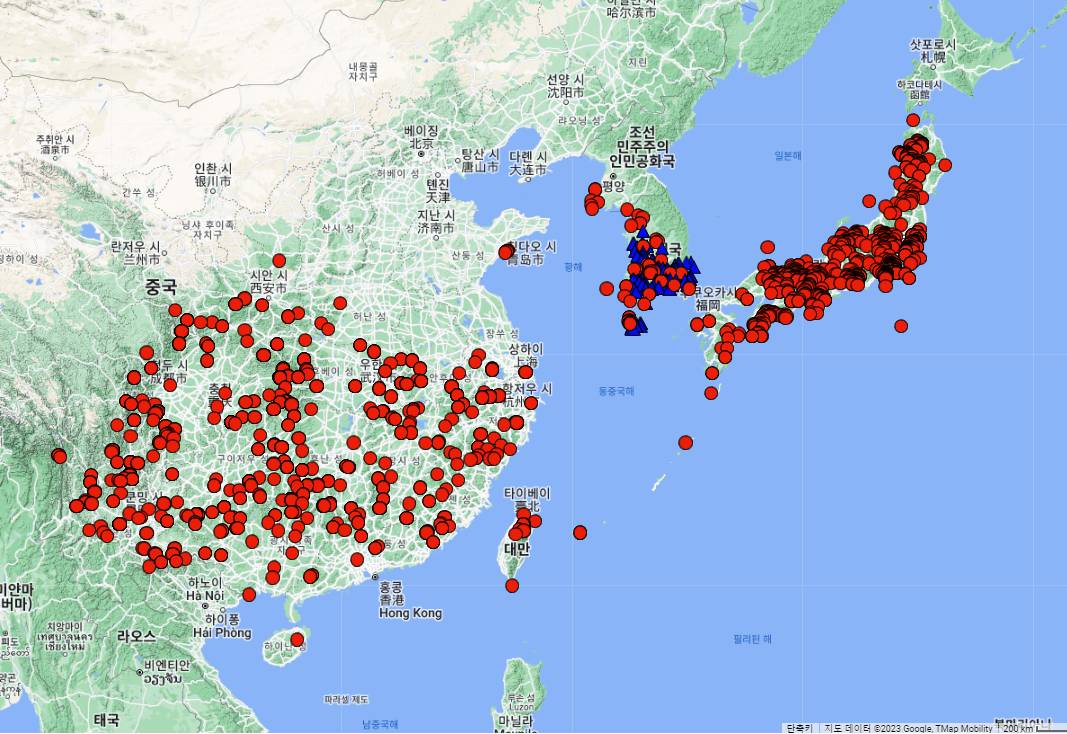The width and height of the screenshot is (1067, 734).
Task: Click the red marker near Qingdao
Action: tap(506, 252)
